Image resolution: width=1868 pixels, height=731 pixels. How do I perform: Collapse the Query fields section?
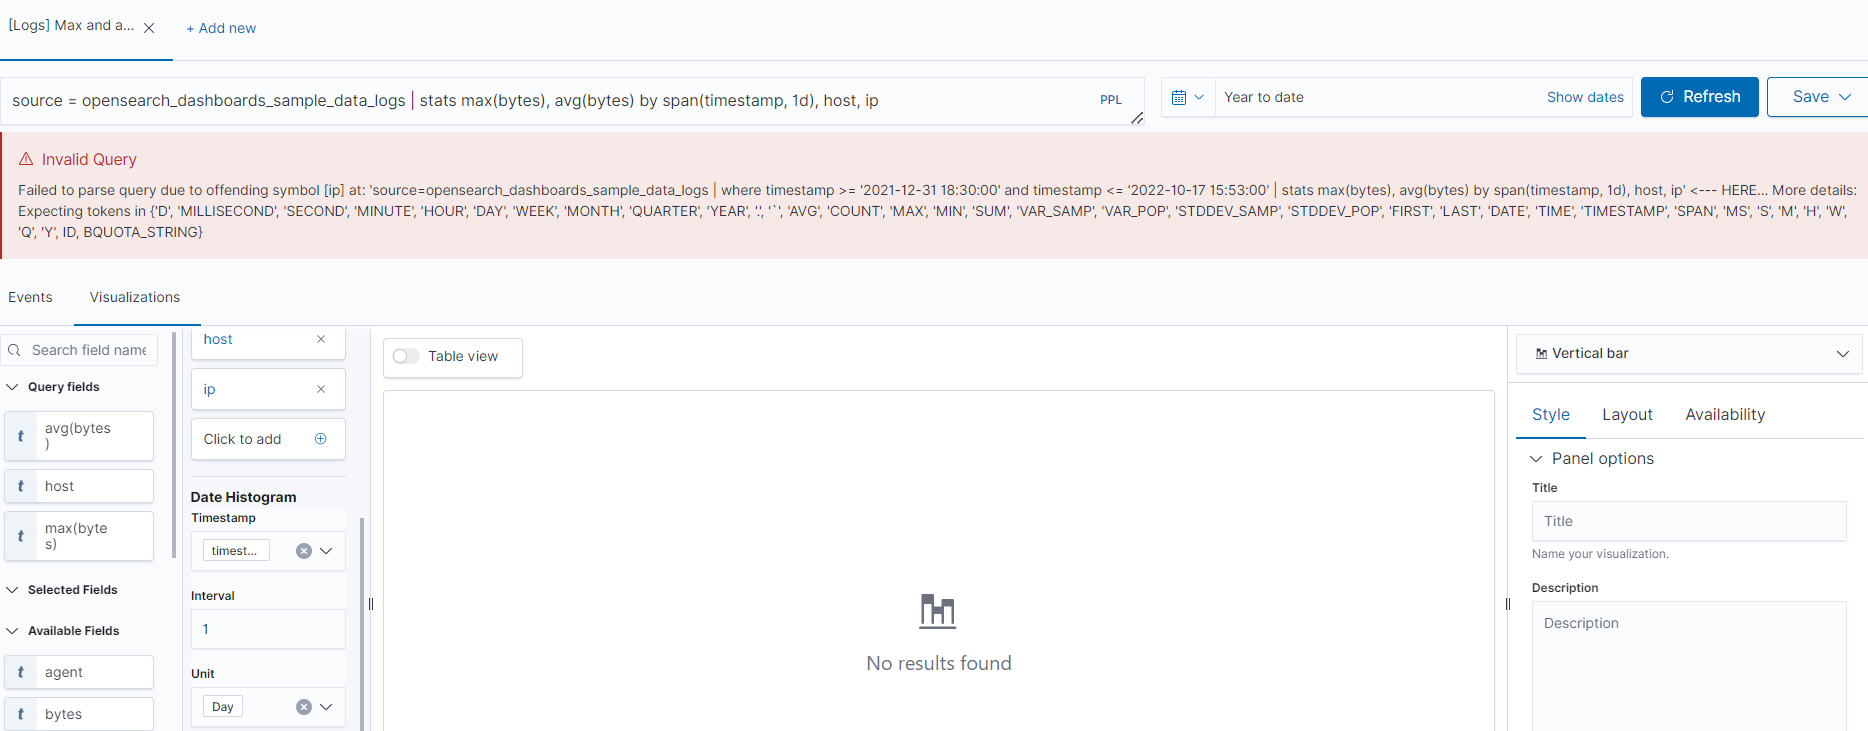tap(12, 387)
